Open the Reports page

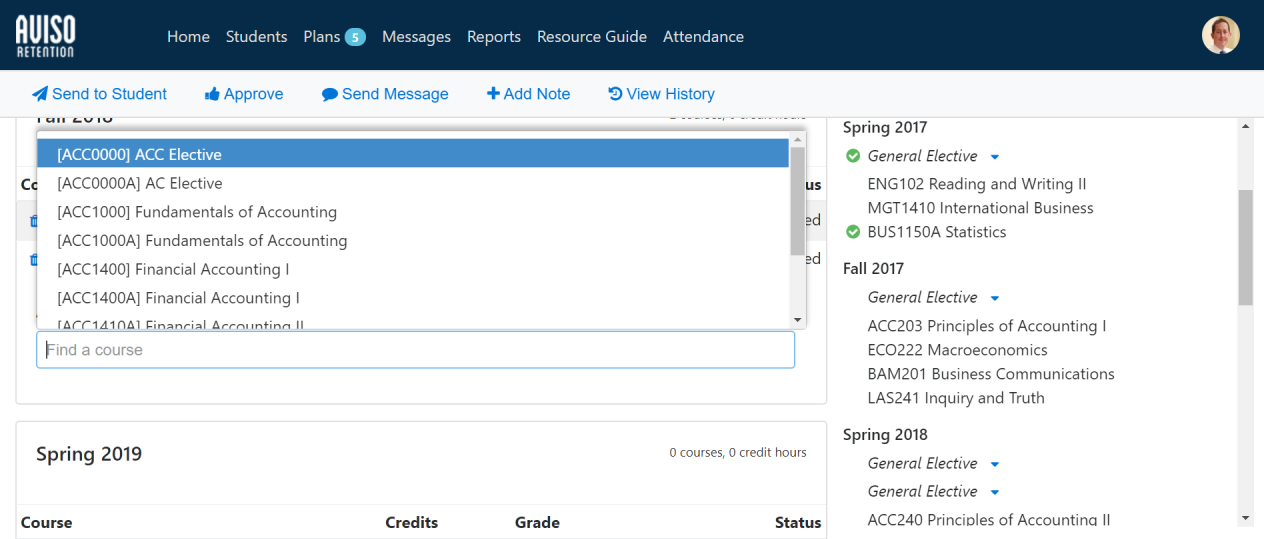pos(494,36)
